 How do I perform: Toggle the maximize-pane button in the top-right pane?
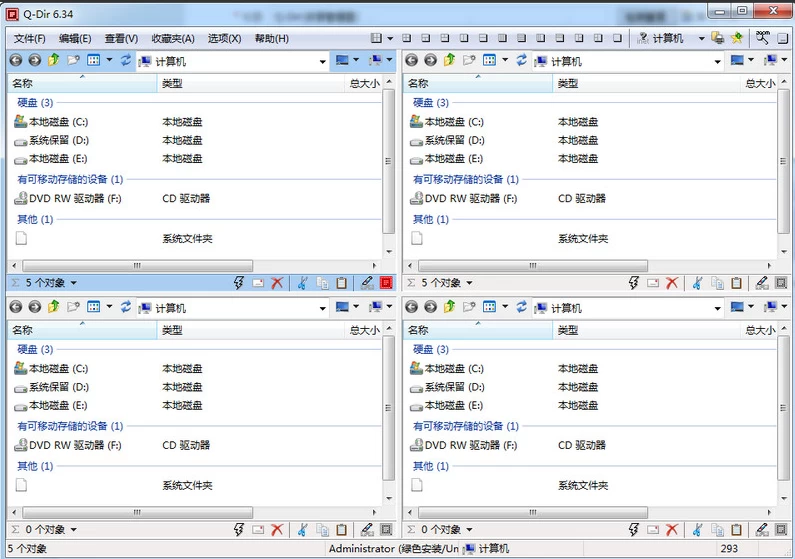782,284
